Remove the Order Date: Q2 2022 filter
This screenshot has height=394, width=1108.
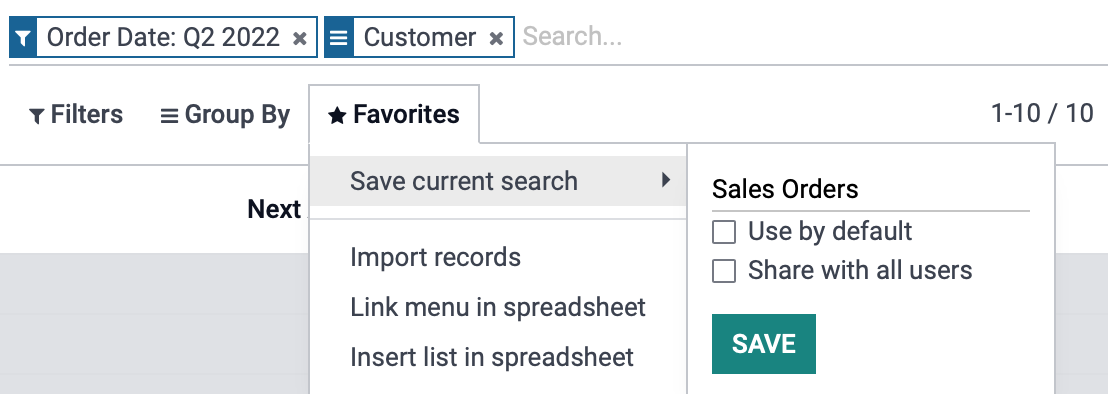(x=300, y=37)
